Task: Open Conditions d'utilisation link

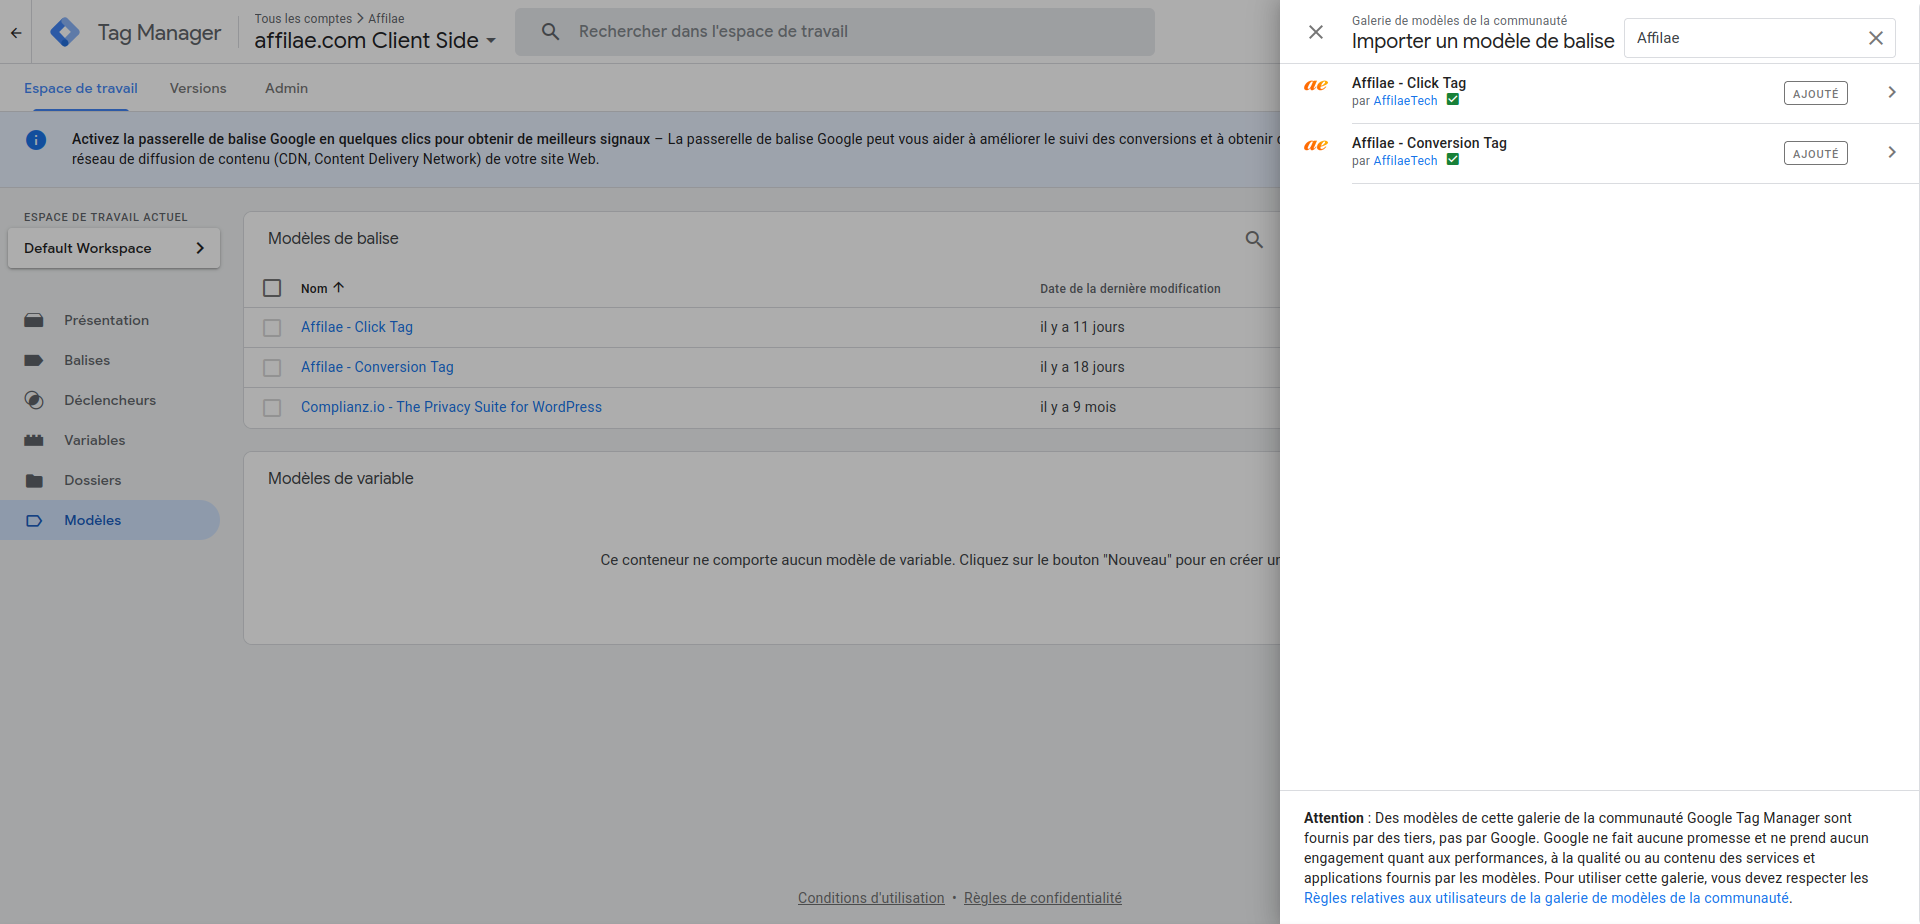Action: 871,898
